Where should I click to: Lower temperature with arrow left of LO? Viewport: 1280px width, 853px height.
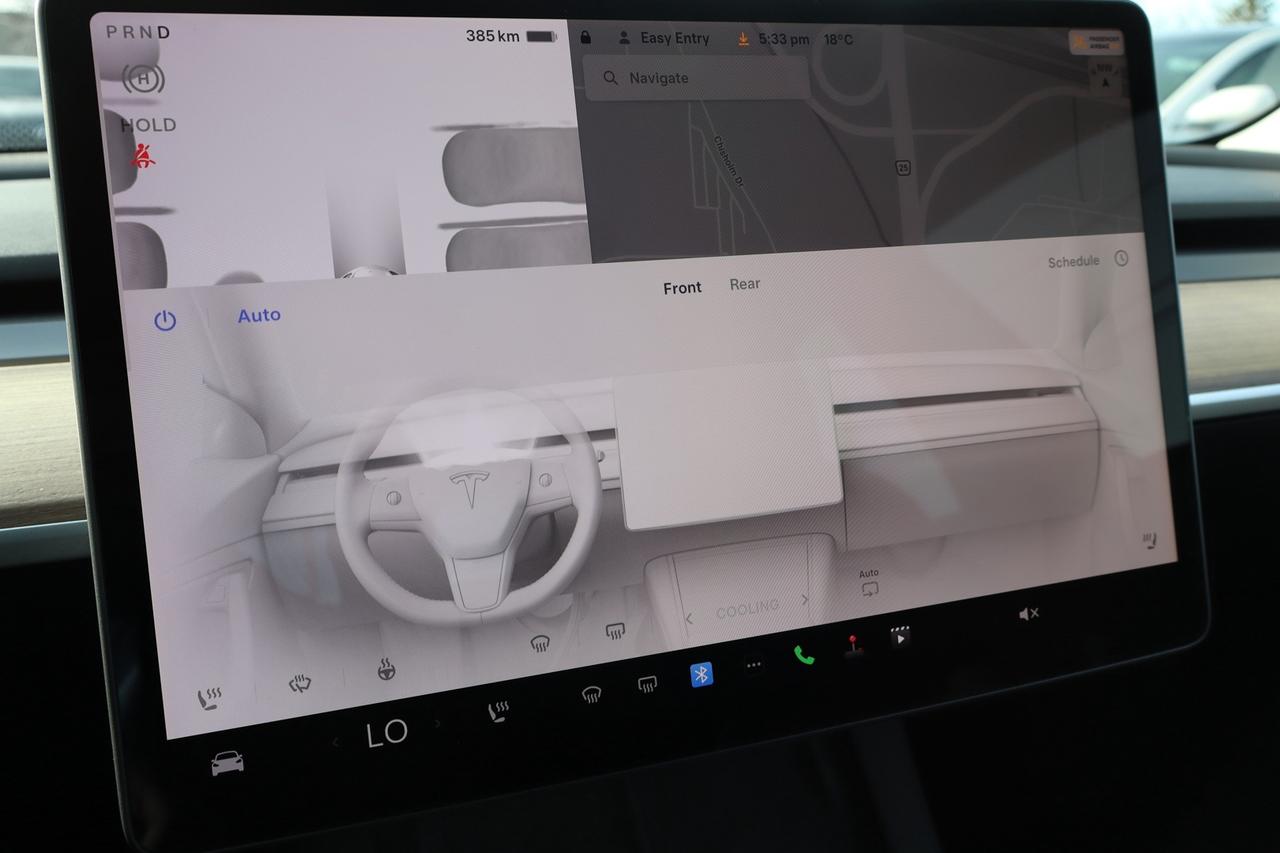(336, 741)
